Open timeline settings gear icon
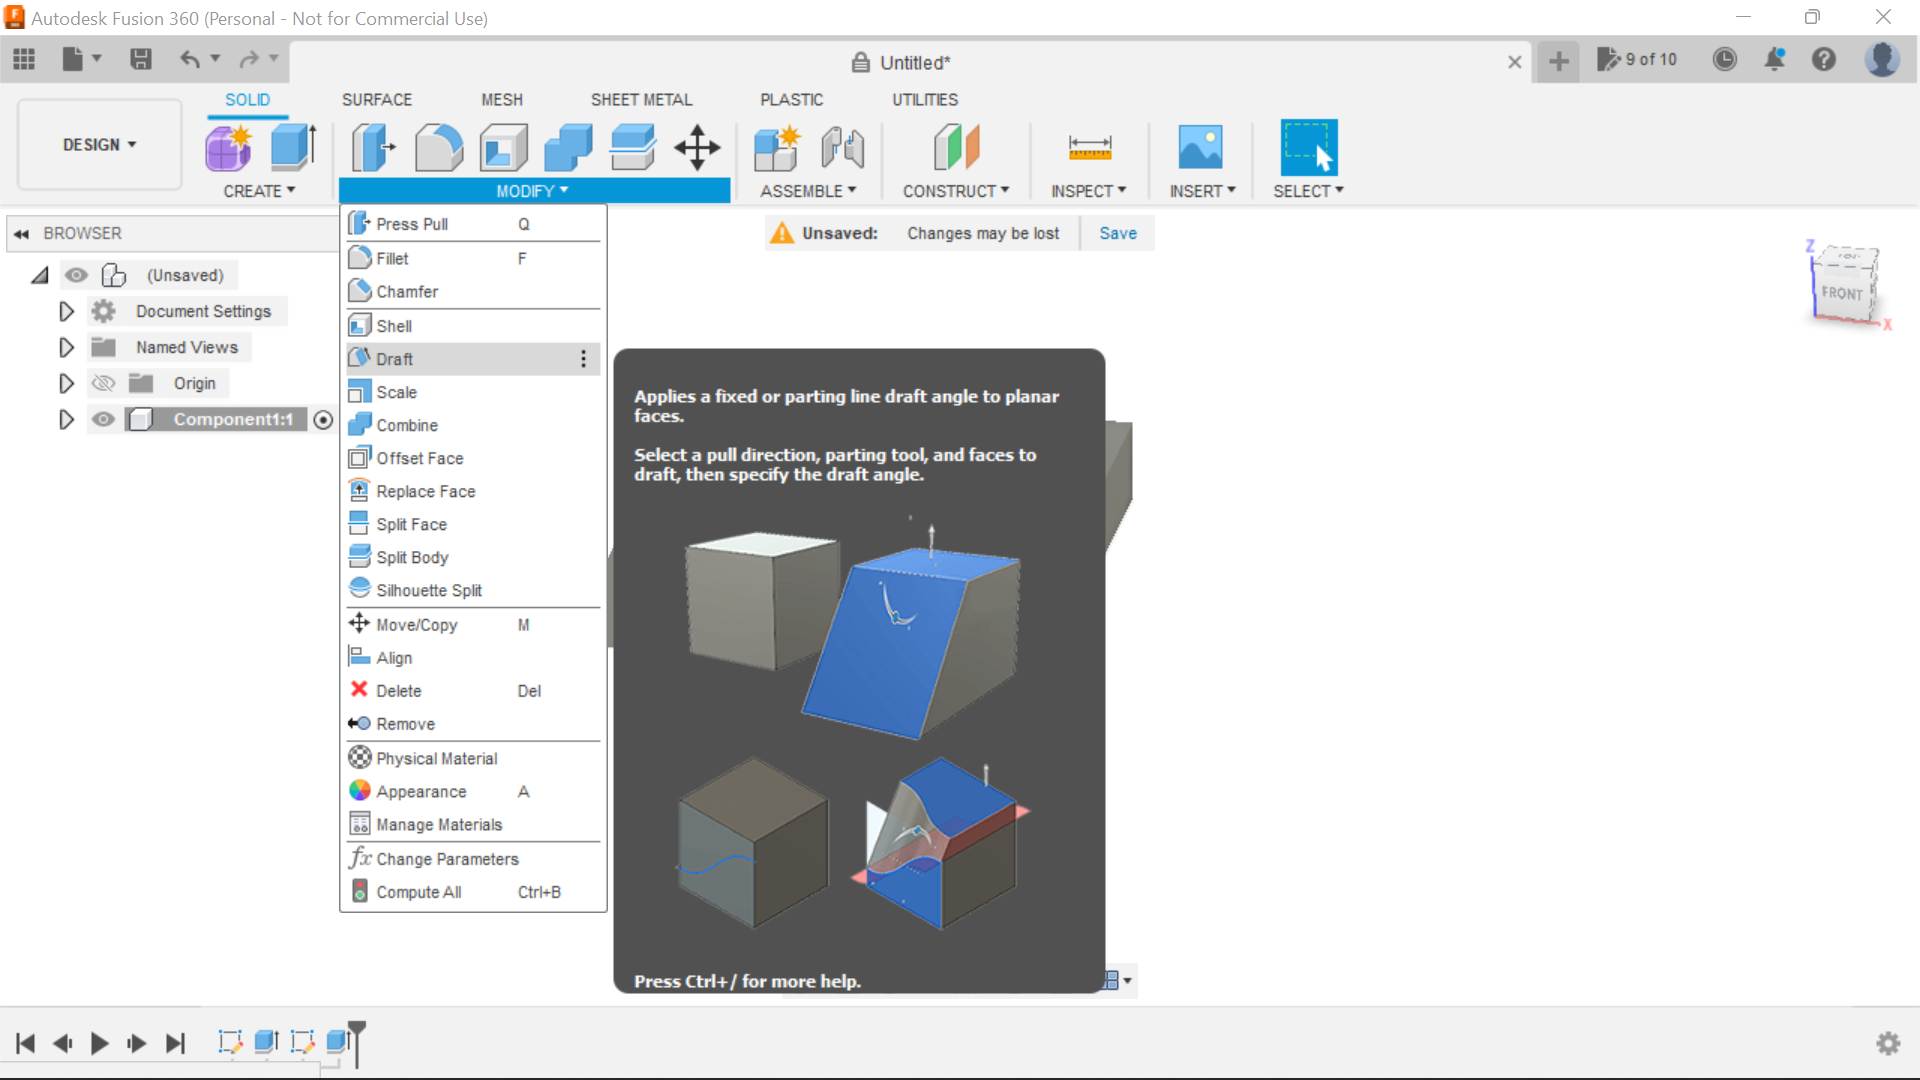 pos(1888,1044)
